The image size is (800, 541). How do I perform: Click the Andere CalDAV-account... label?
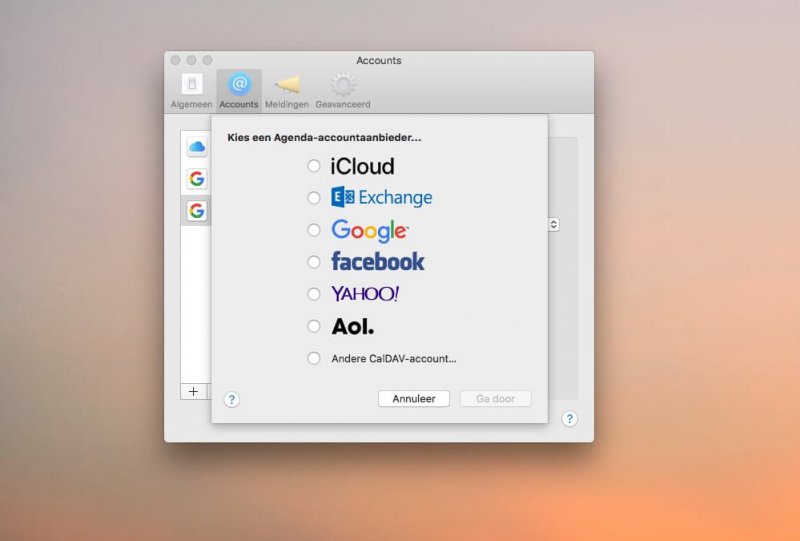[x=394, y=359]
